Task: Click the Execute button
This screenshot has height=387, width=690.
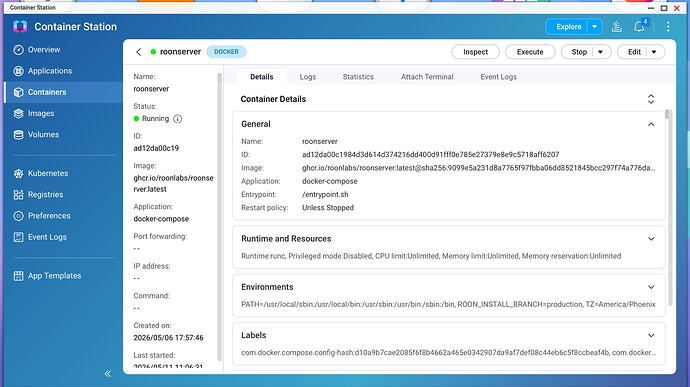Action: click(530, 52)
